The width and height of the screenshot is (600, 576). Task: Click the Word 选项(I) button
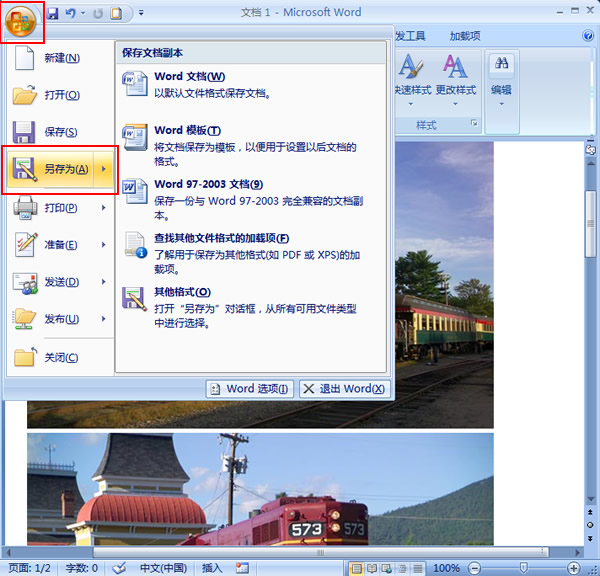pos(249,389)
